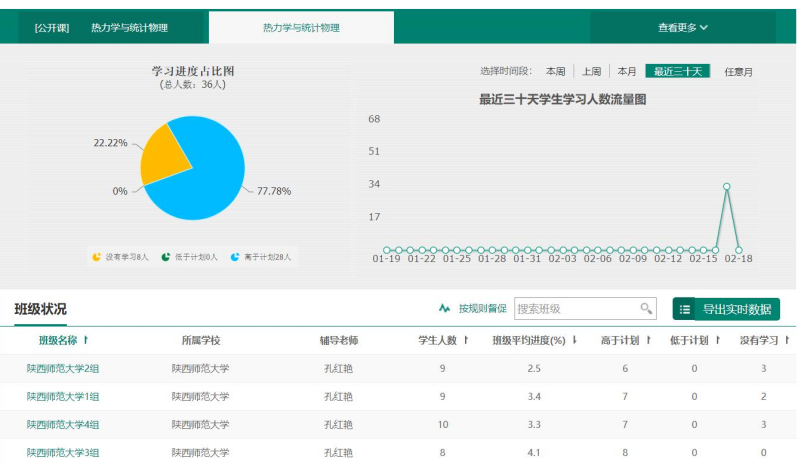801x468 pixels.
Task: Click the 按规则督促 chart icon
Action: click(445, 309)
